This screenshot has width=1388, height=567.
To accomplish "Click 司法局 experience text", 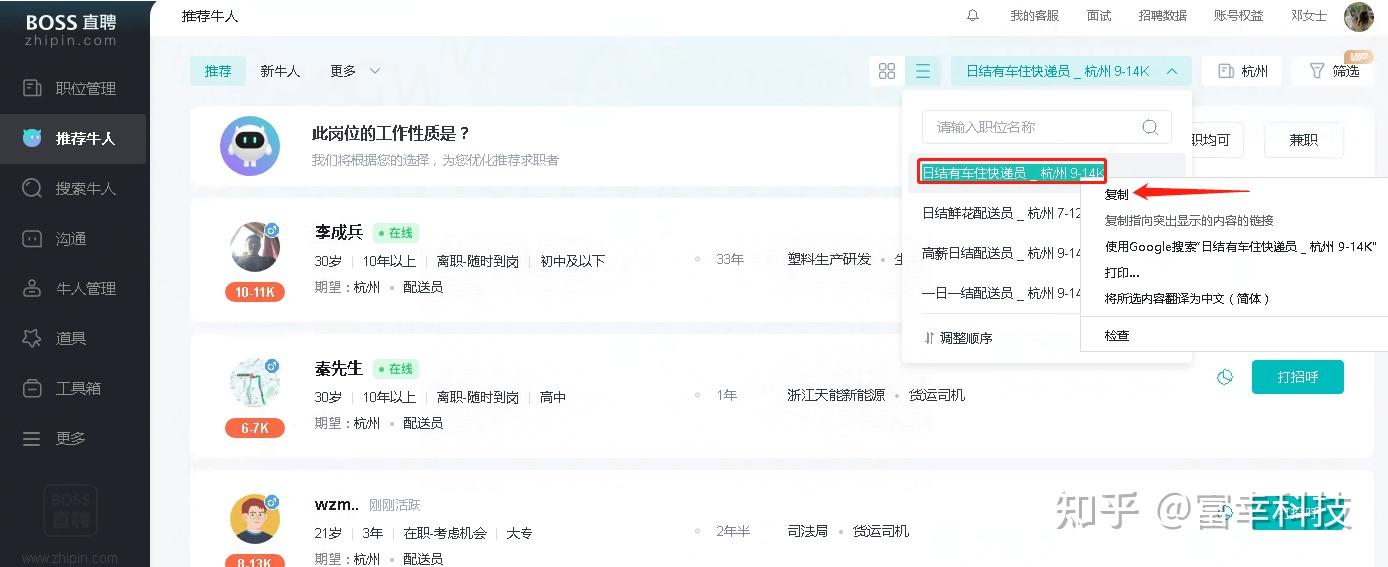I will click(x=807, y=531).
